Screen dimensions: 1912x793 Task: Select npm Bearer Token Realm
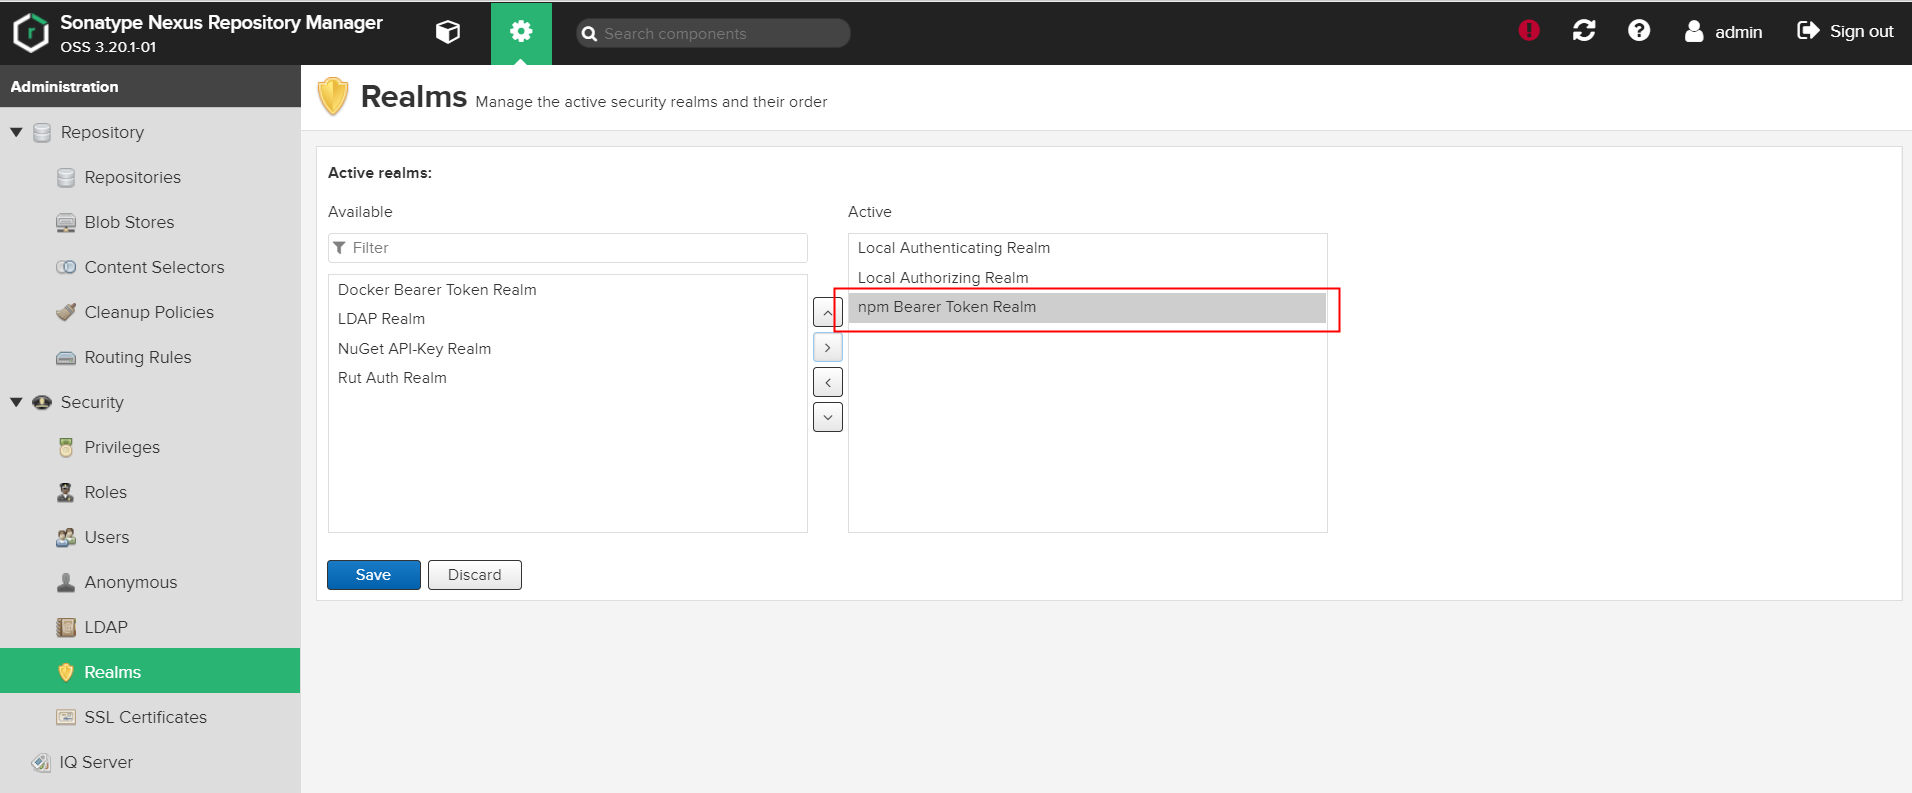coord(1088,307)
